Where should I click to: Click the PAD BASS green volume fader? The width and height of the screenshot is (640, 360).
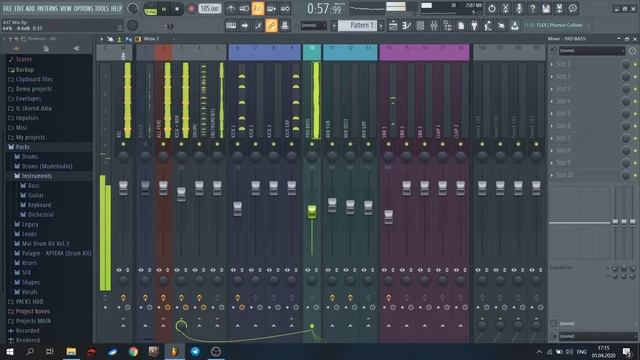(x=312, y=211)
